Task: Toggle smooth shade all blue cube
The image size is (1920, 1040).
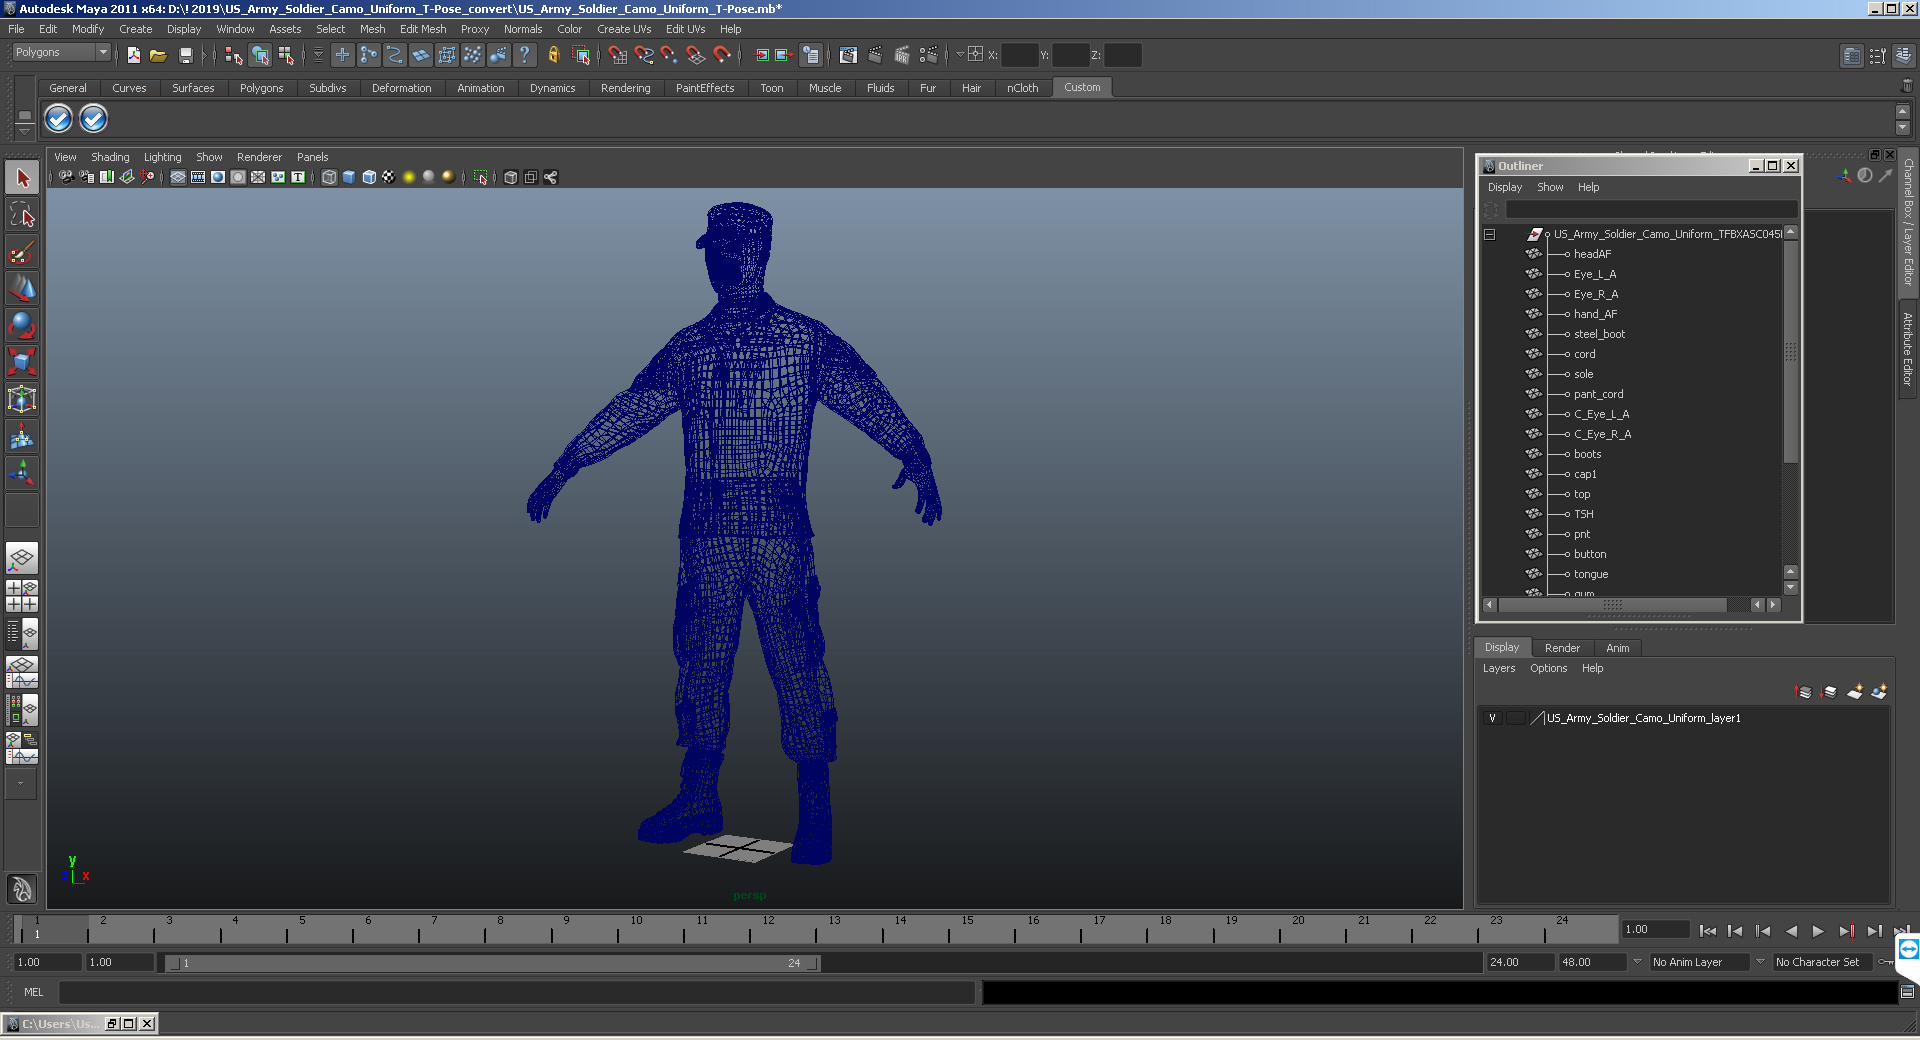Action: [349, 177]
